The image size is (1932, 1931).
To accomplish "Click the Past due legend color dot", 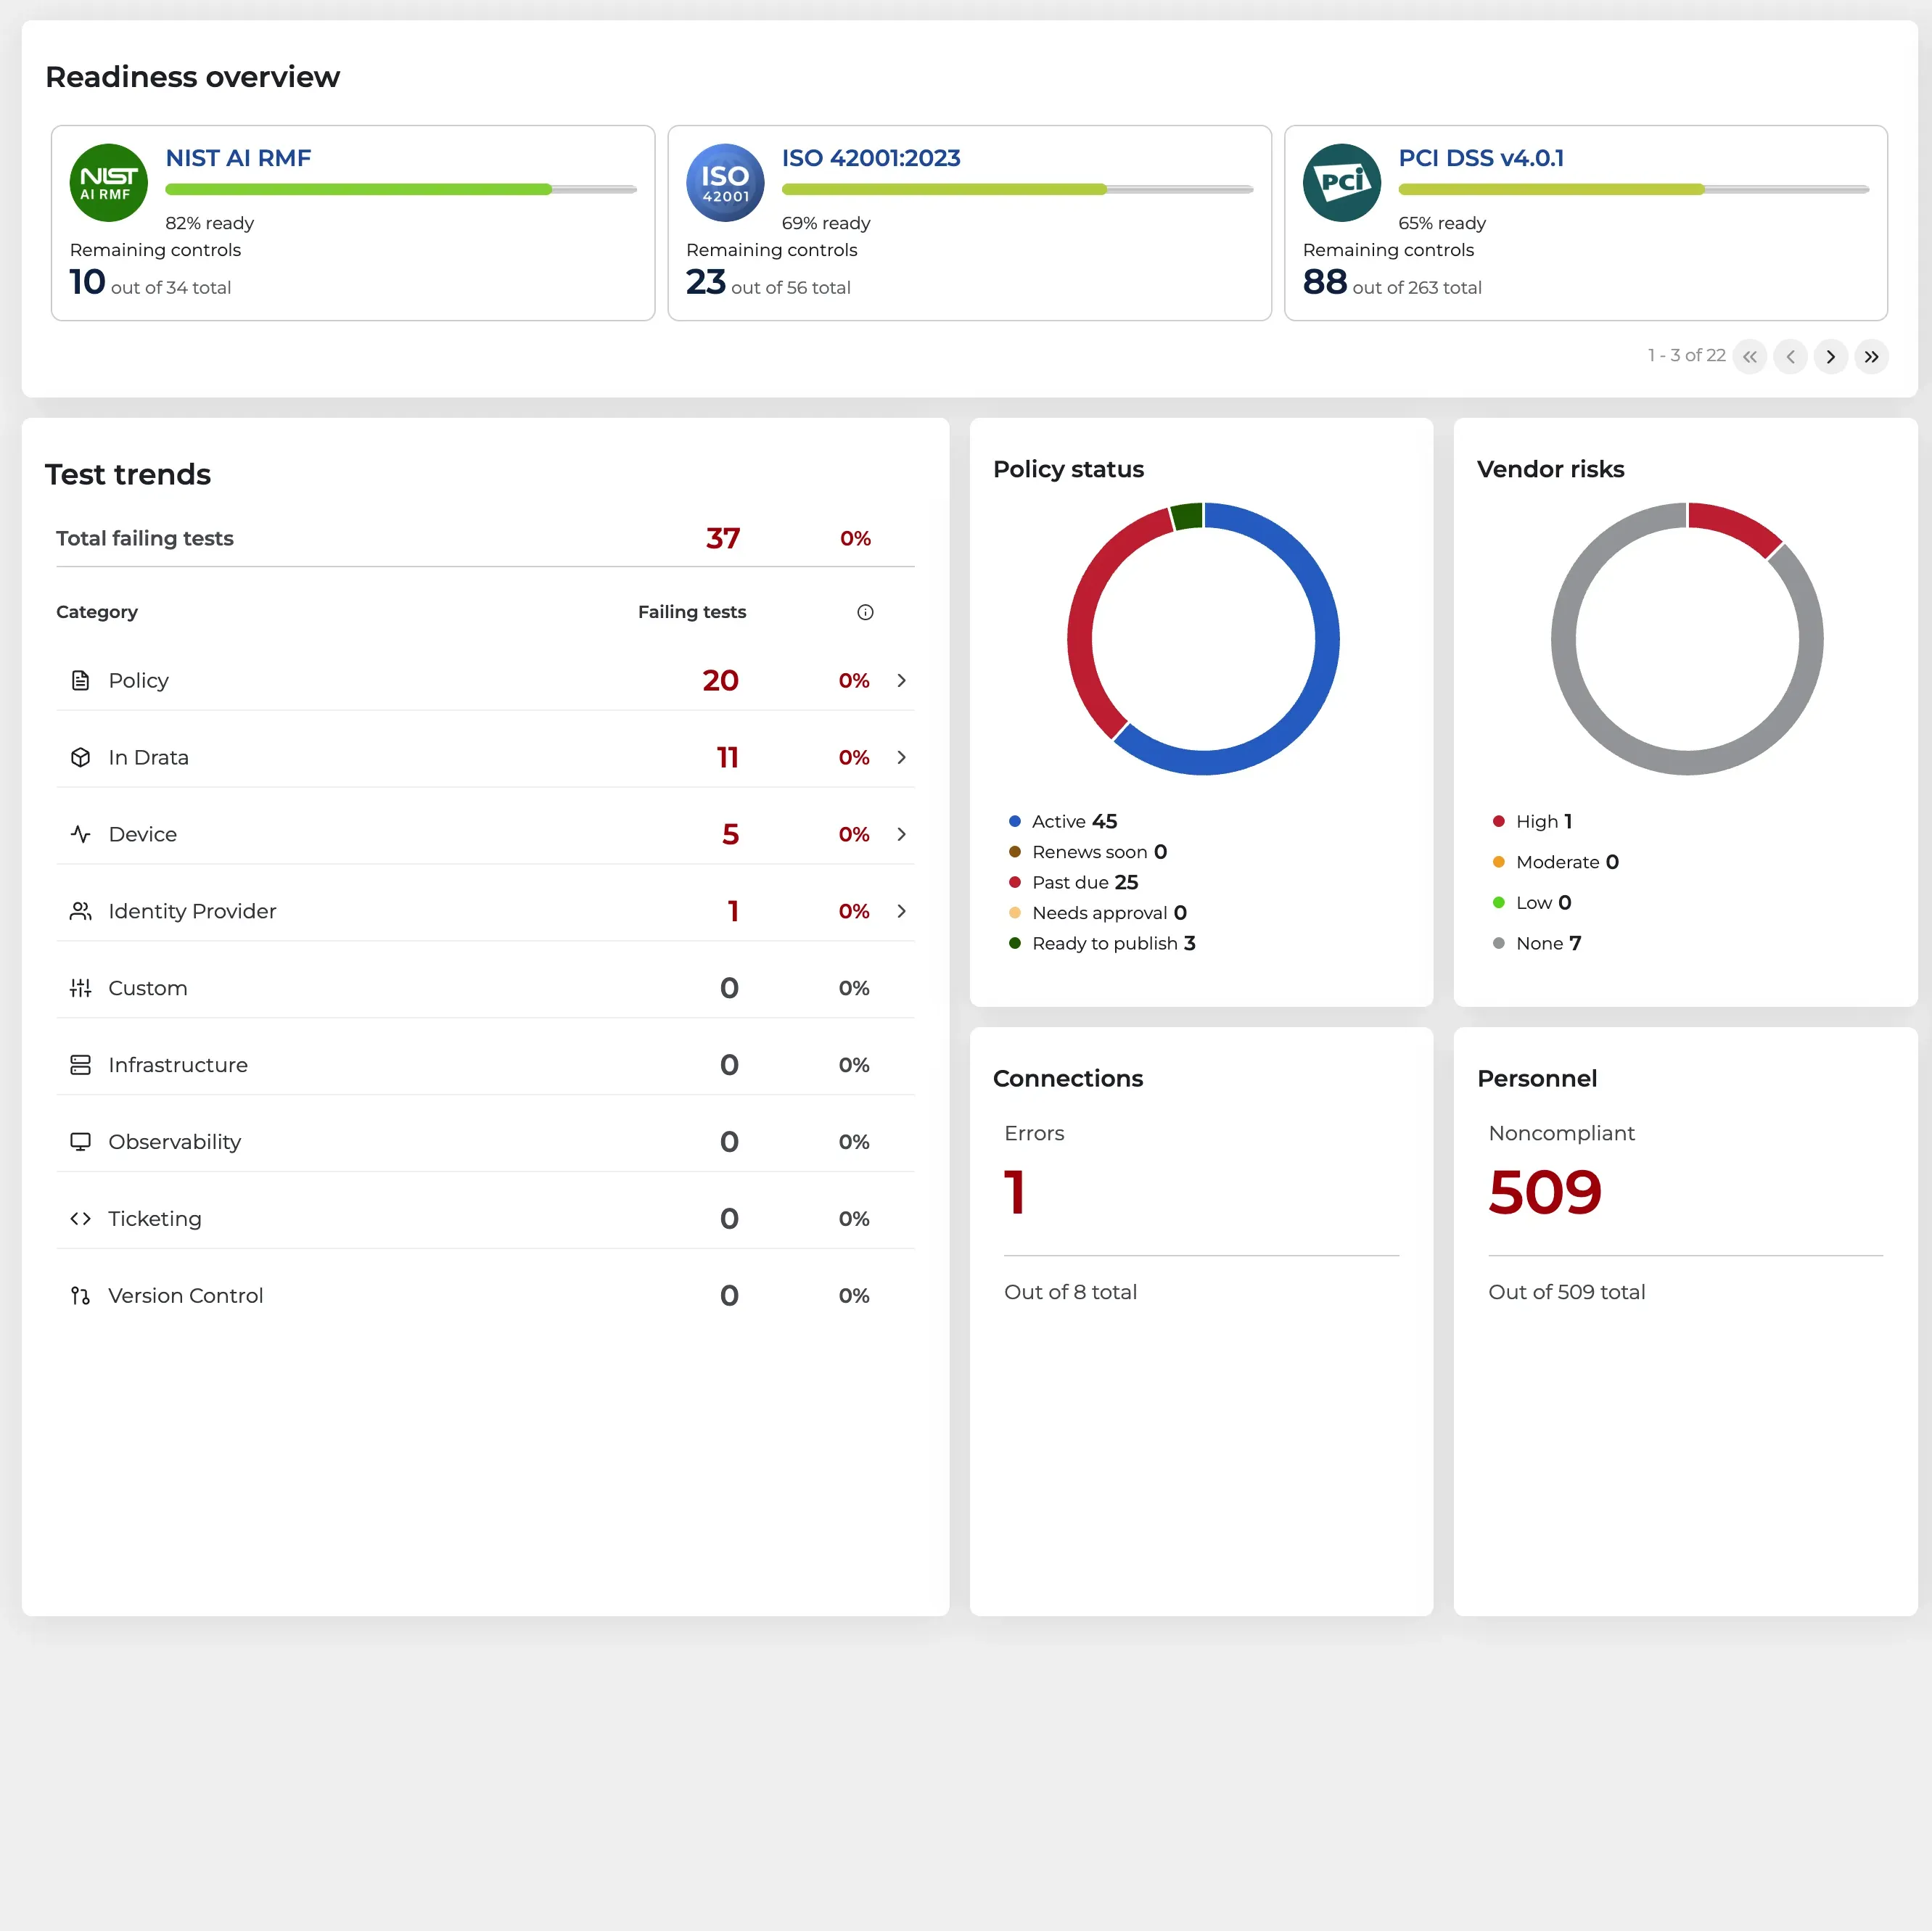I will click(x=1014, y=883).
